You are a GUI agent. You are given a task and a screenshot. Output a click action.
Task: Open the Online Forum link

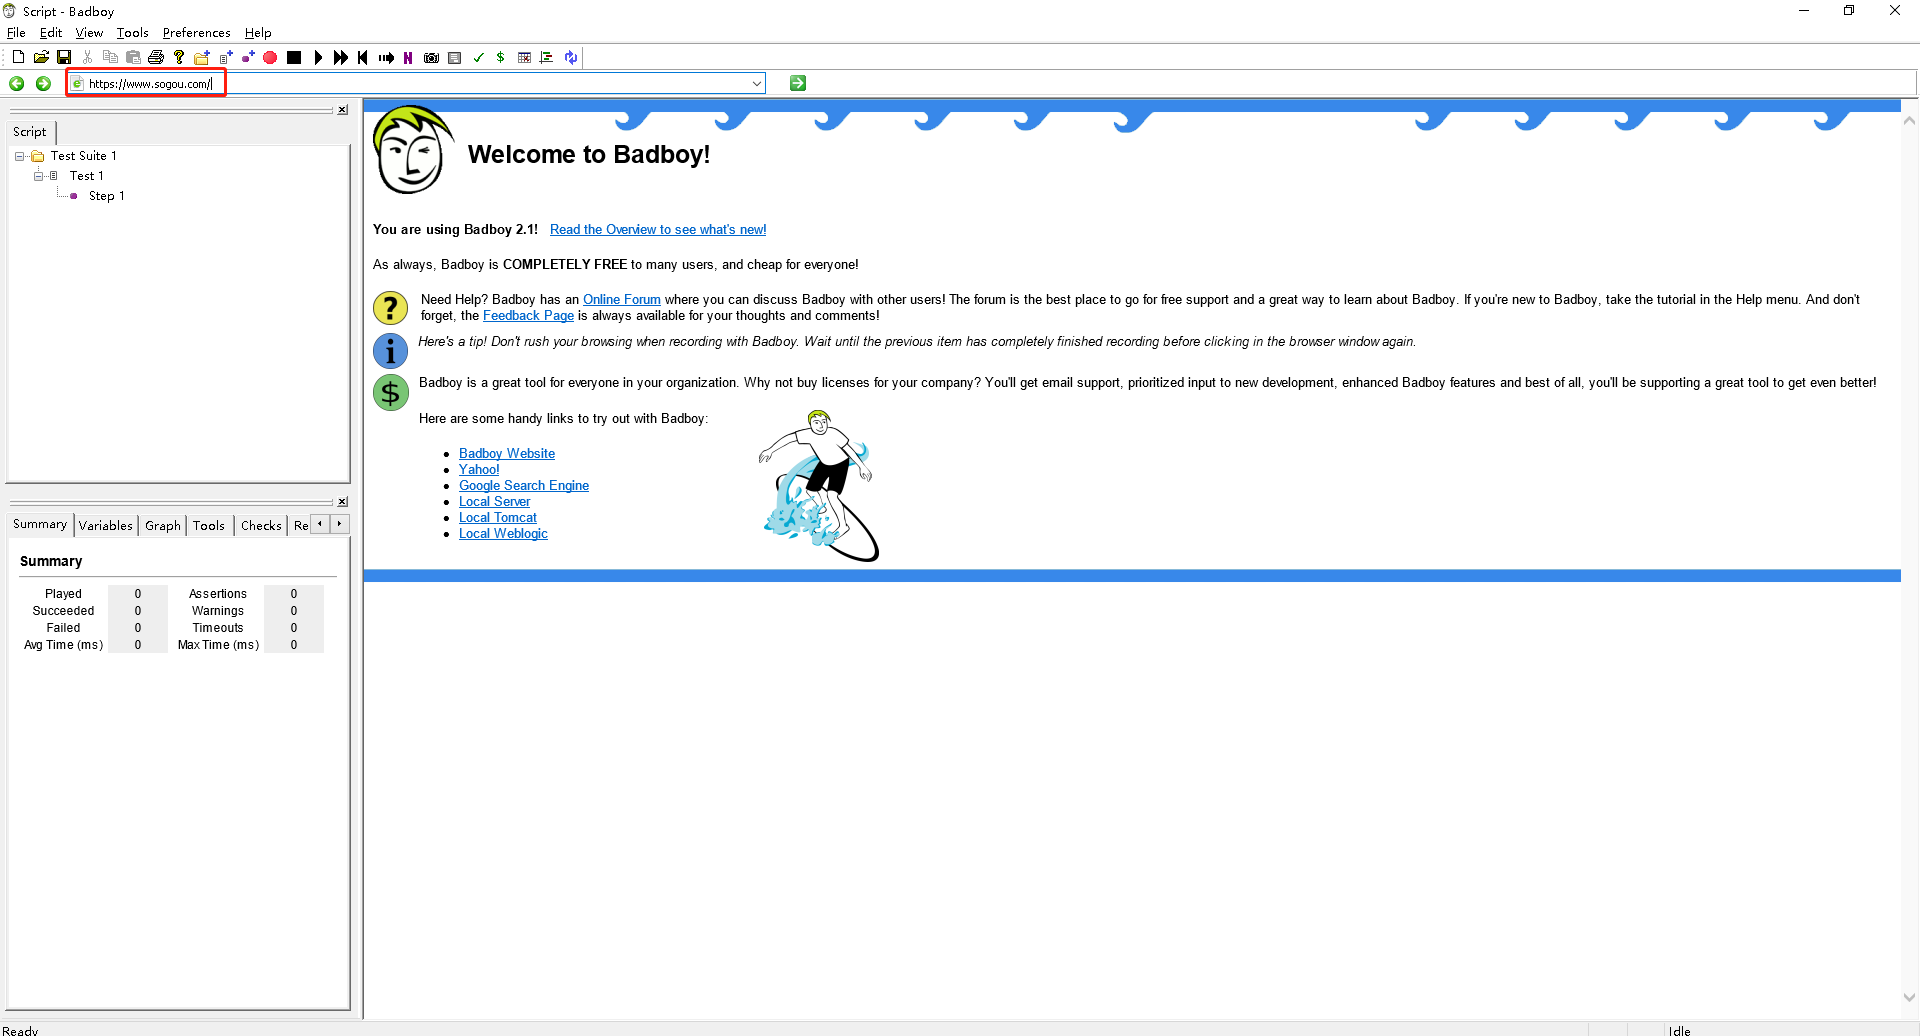[x=622, y=300]
